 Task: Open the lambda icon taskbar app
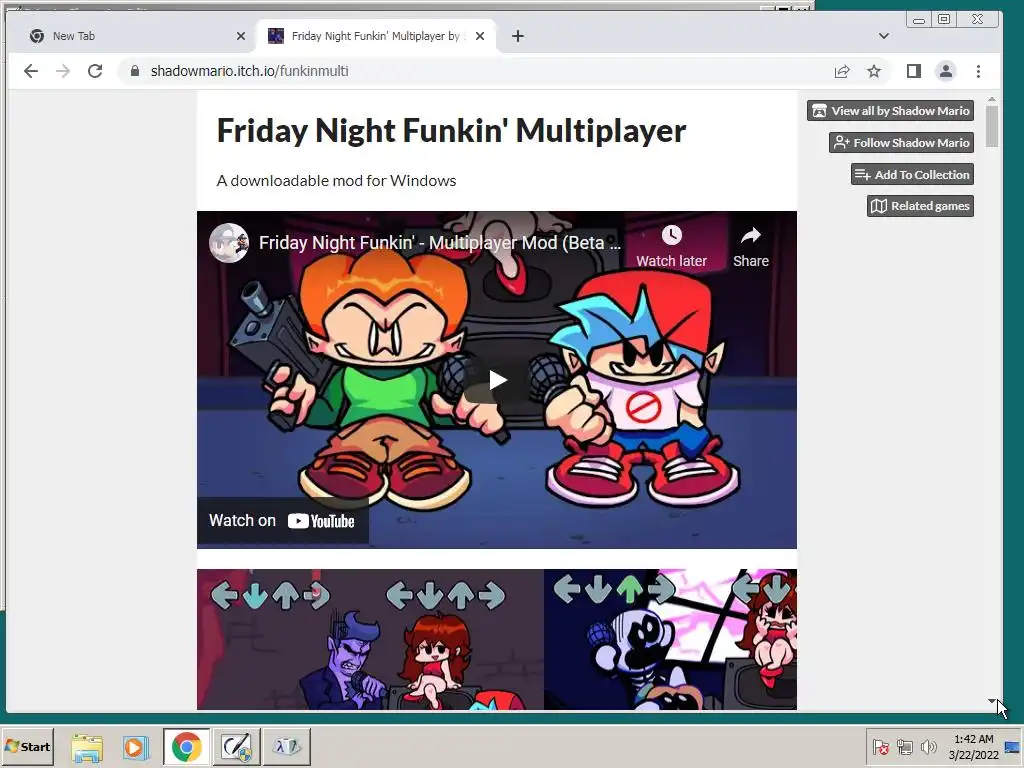point(287,746)
